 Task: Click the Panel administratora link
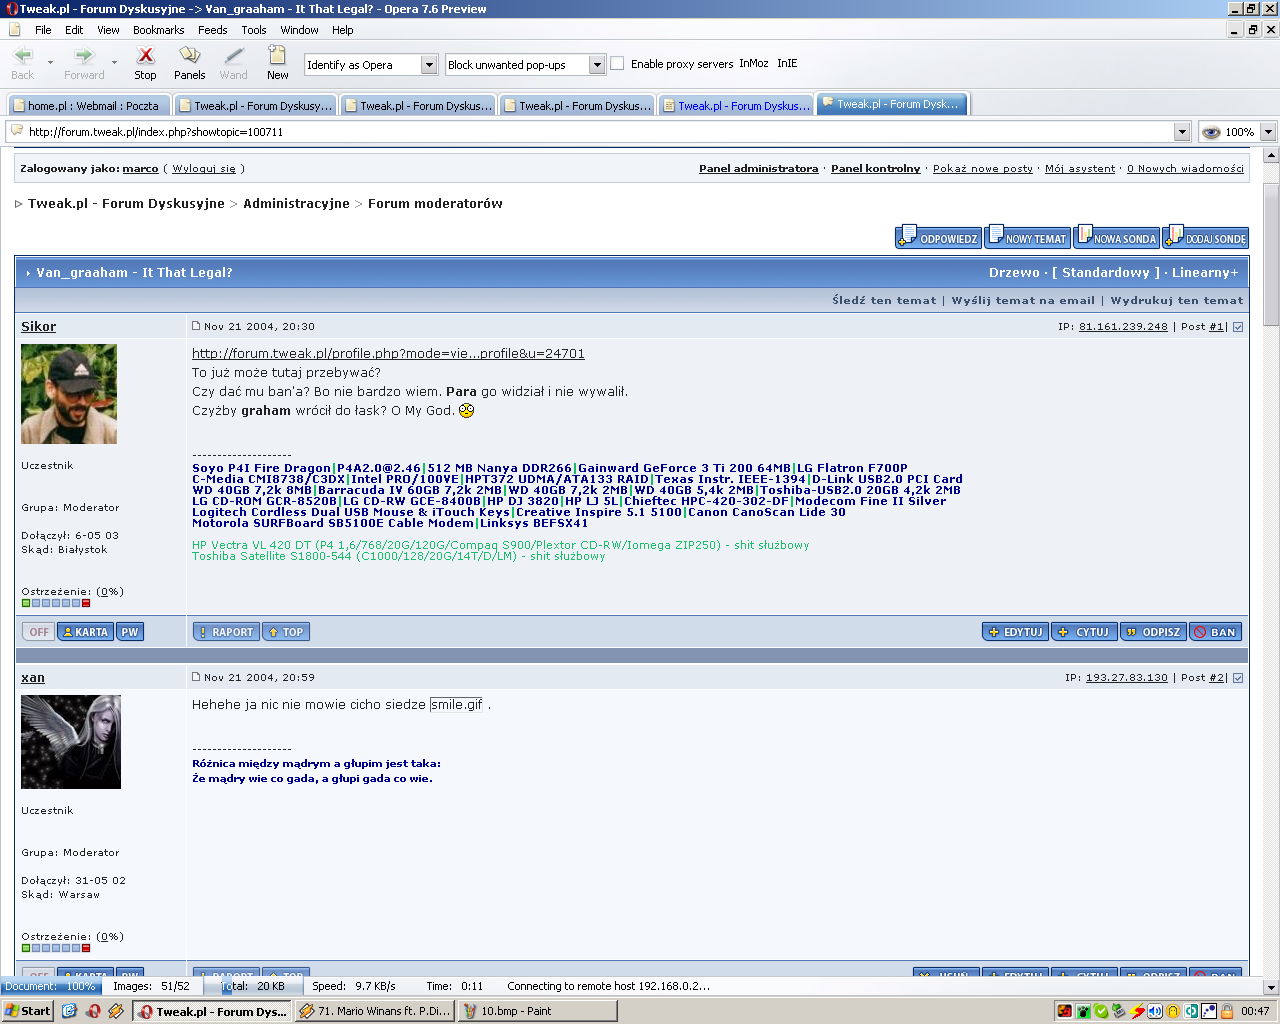[758, 169]
